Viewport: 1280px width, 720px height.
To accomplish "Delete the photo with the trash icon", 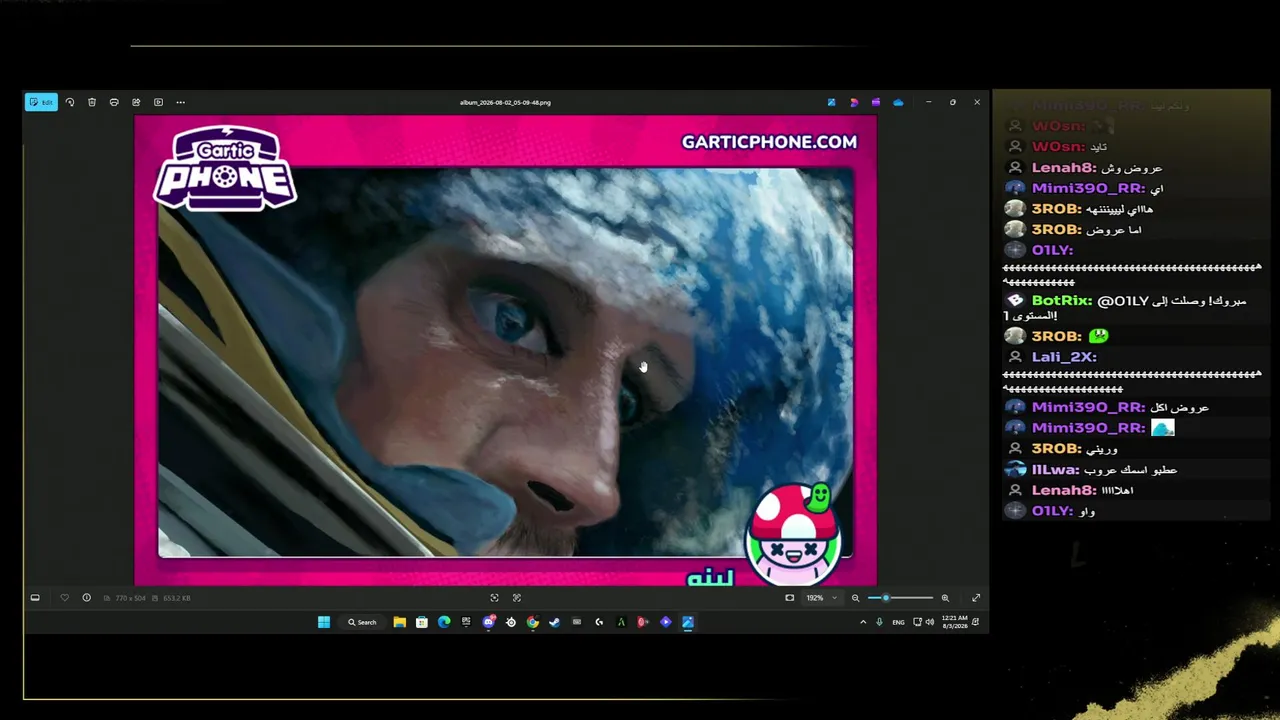I will 92,102.
